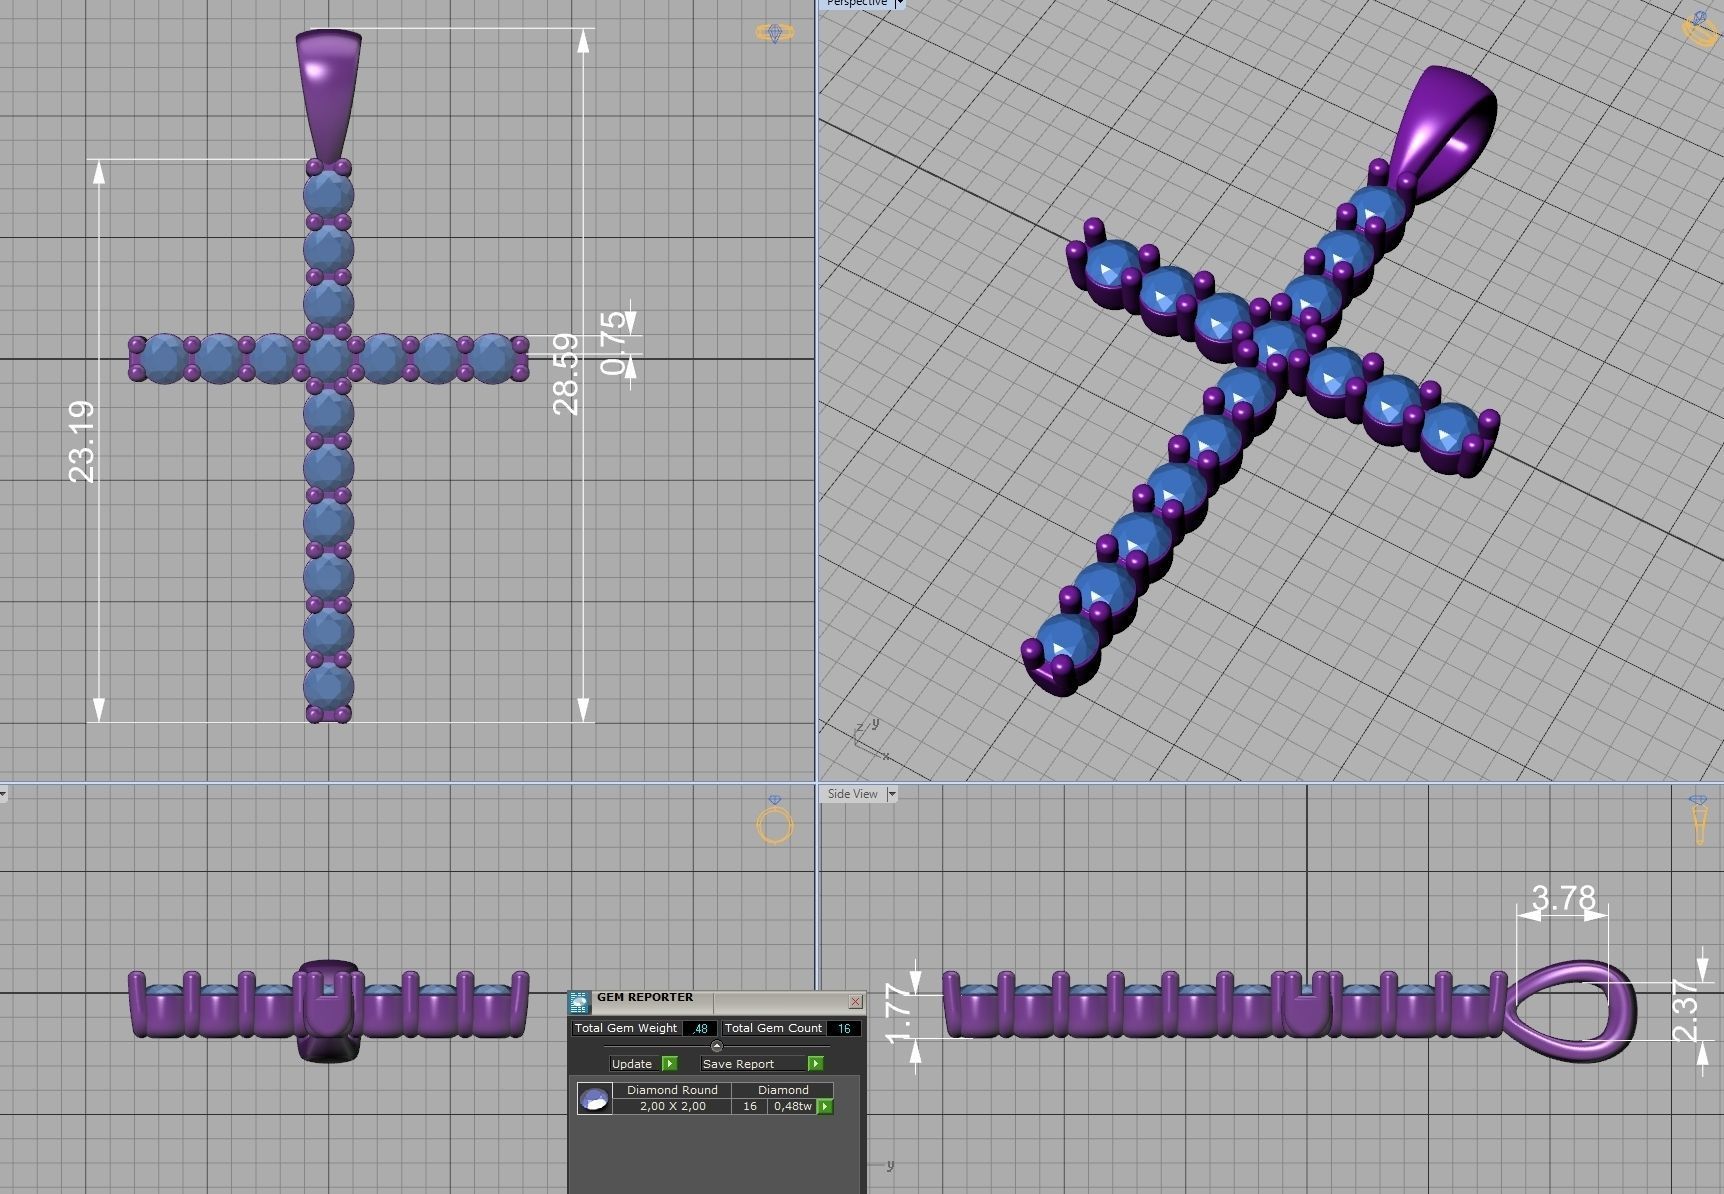This screenshot has width=1724, height=1194.
Task: Click the Diamond Round shape cell
Action: [672, 1090]
